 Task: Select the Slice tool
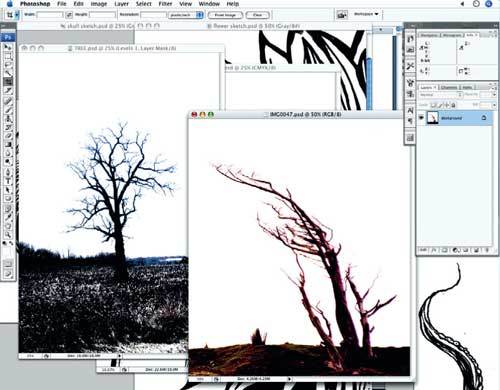point(8,90)
